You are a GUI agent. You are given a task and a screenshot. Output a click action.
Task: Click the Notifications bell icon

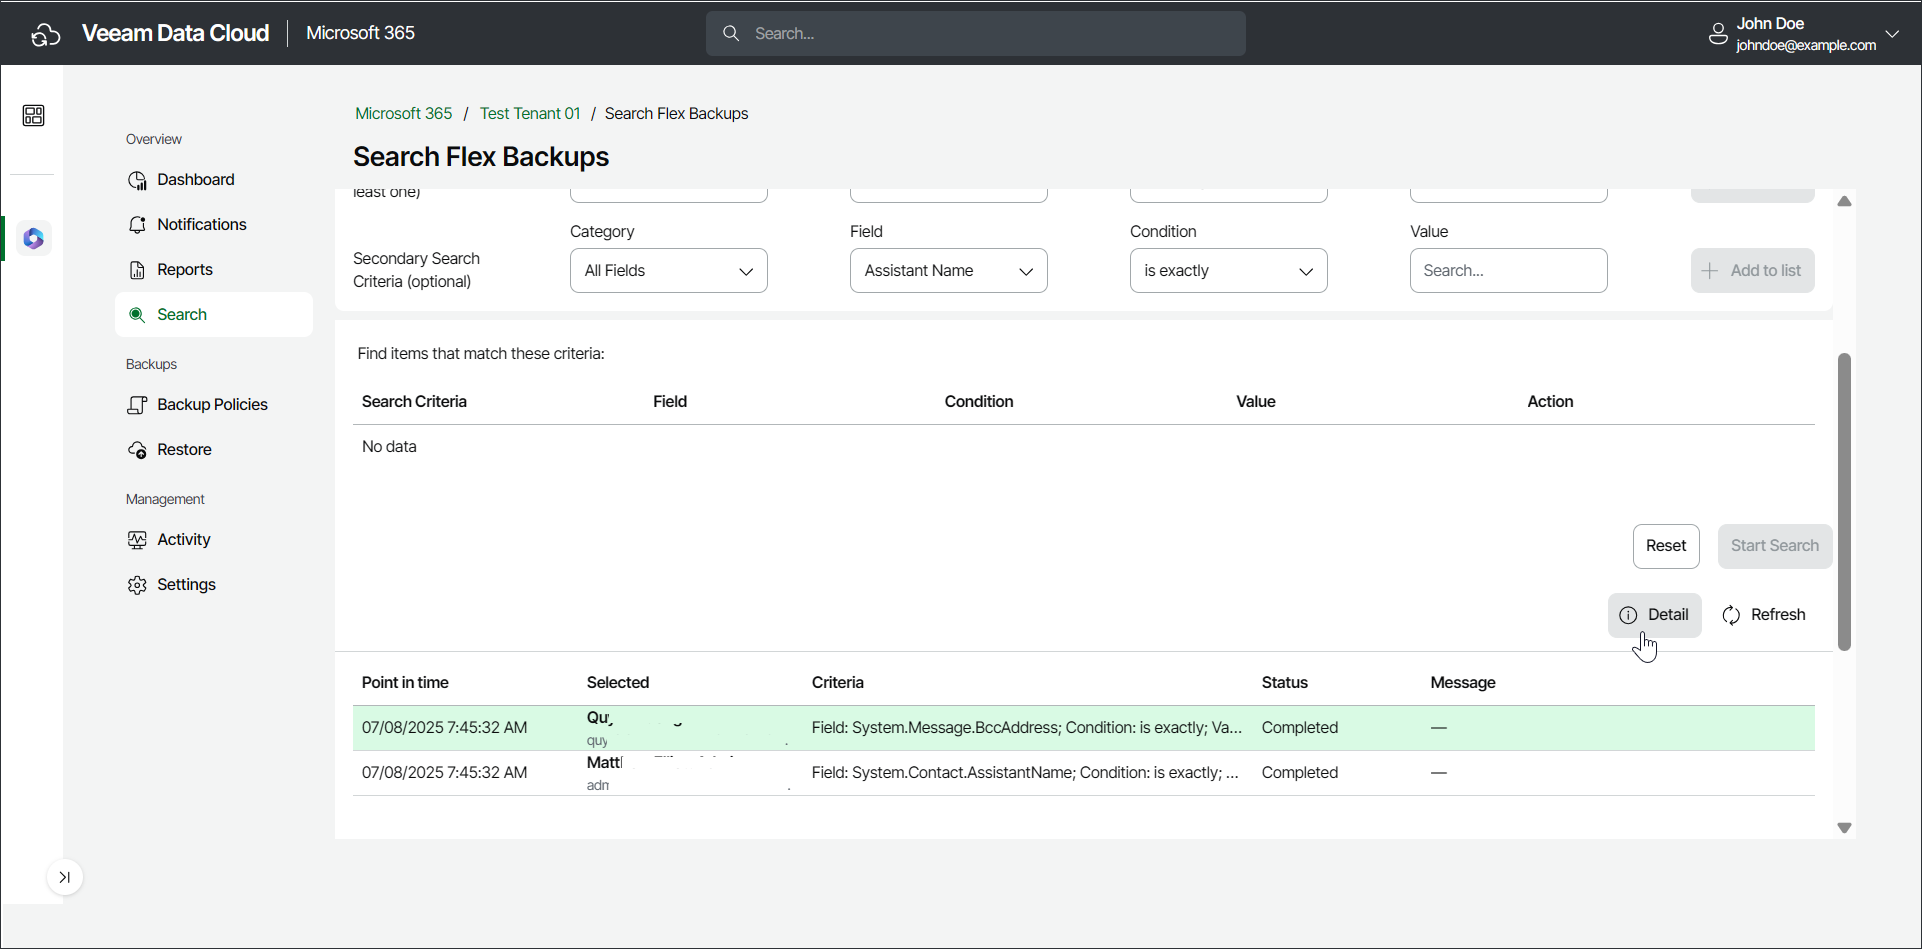pyautogui.click(x=137, y=225)
